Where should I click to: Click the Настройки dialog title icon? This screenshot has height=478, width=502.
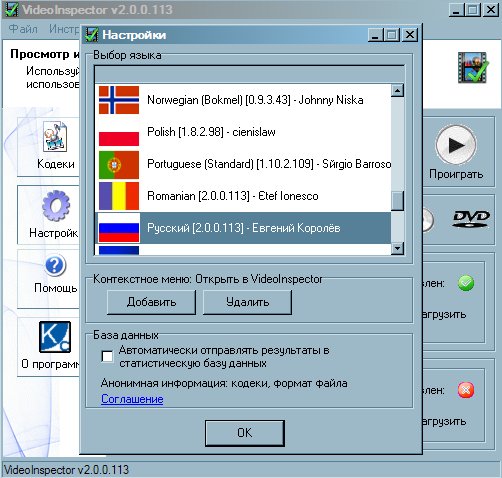91,35
